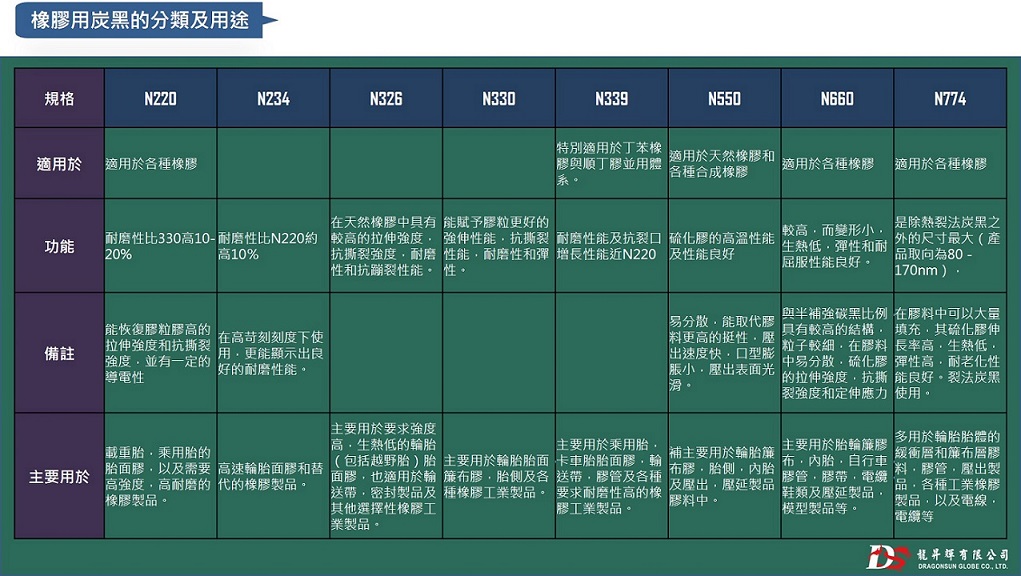The image size is (1021, 576).
Task: Click N660 cell 較高,而變形小
Action: pyautogui.click(x=835, y=246)
